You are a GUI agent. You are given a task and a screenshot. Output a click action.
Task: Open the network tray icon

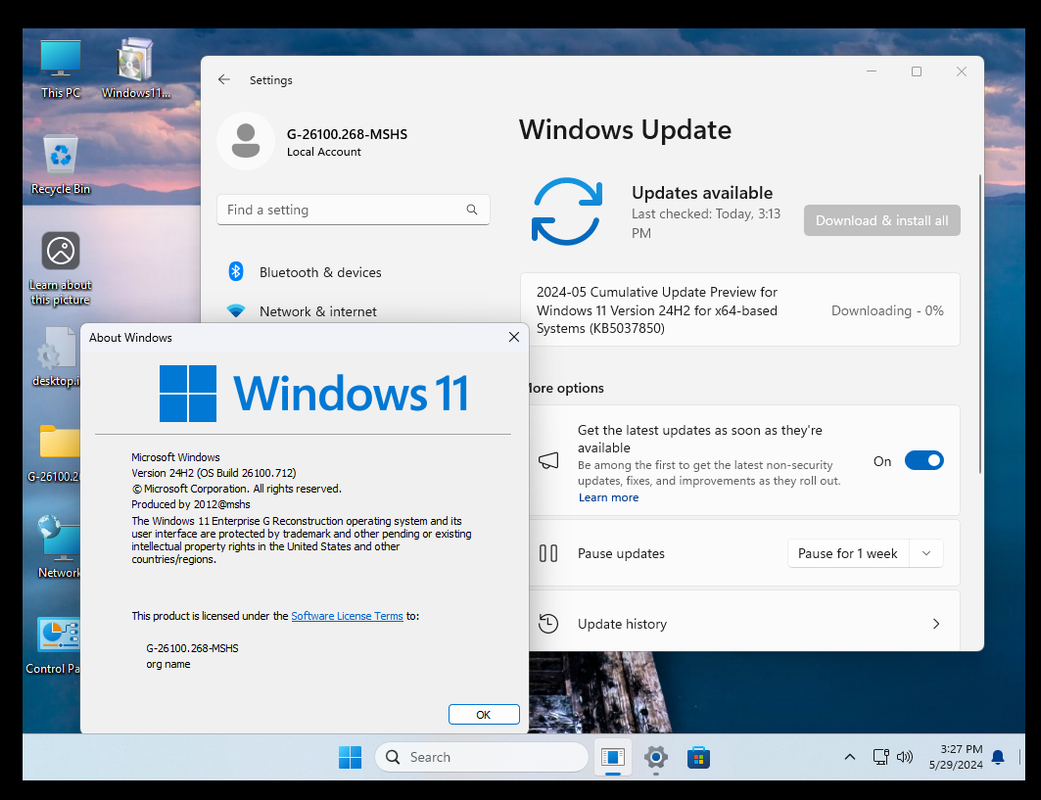coord(880,757)
